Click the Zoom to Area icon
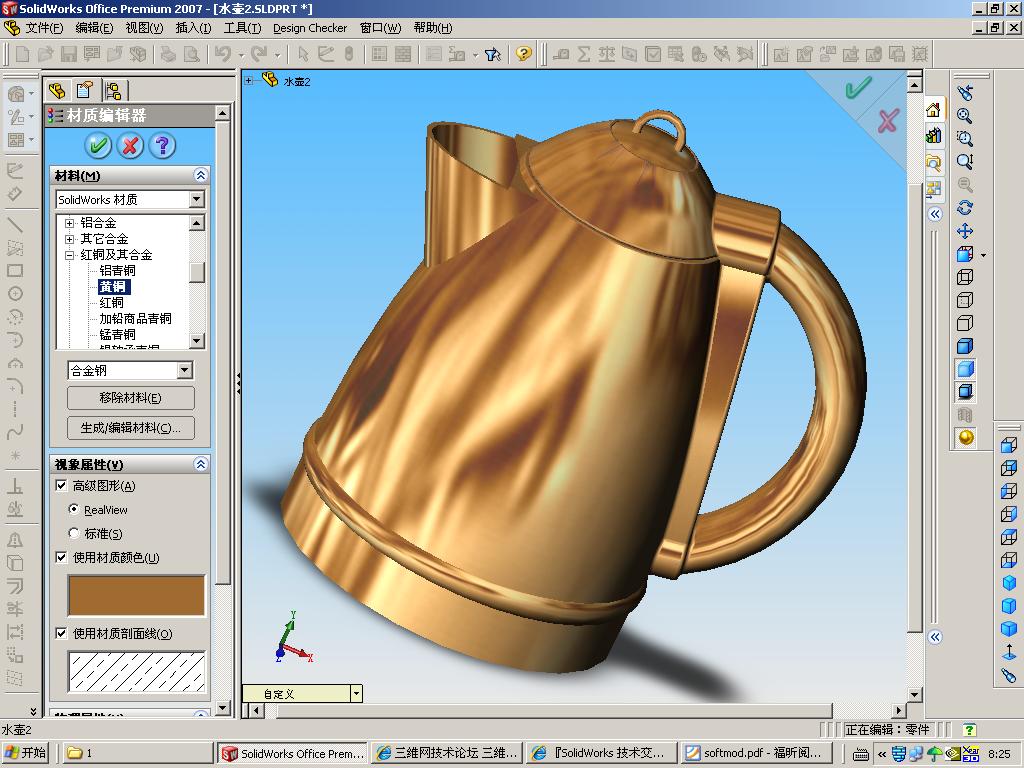1024x768 pixels. (x=965, y=139)
